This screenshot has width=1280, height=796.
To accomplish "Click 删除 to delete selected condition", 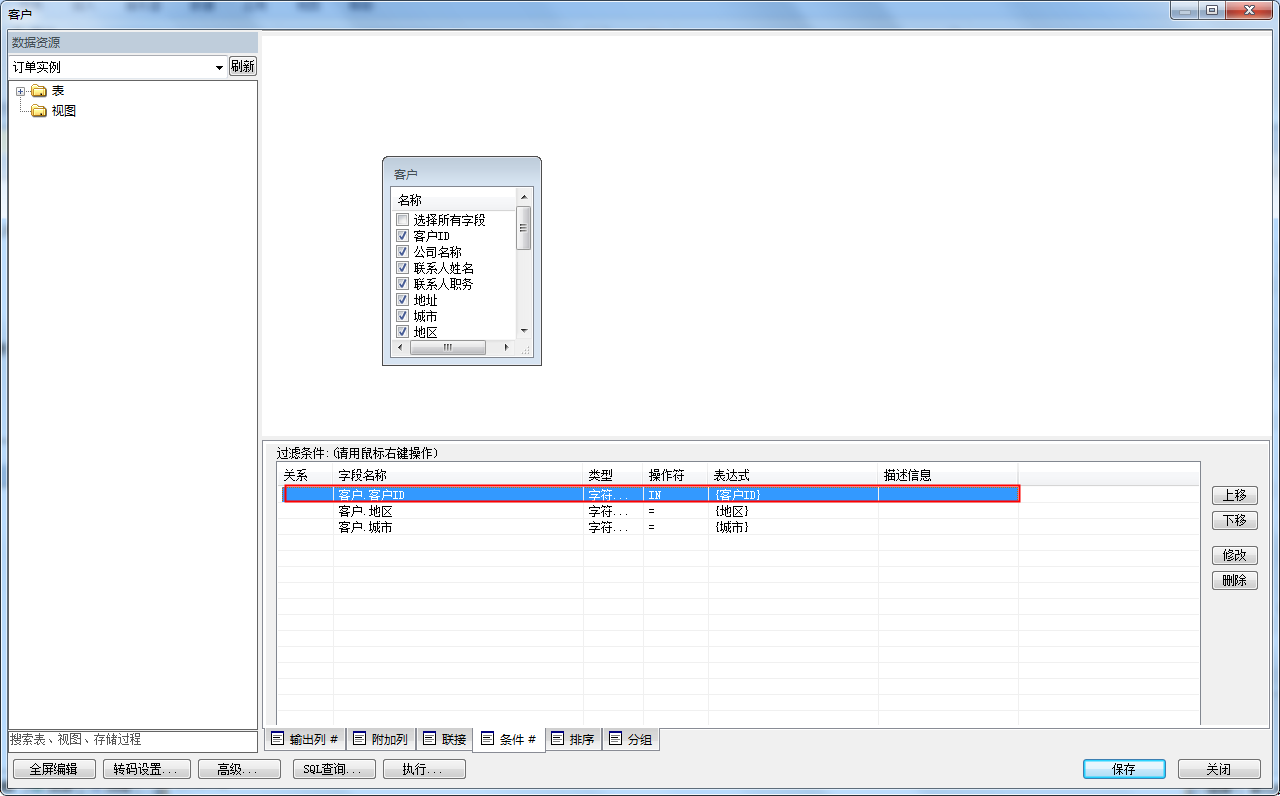I will [x=1234, y=580].
